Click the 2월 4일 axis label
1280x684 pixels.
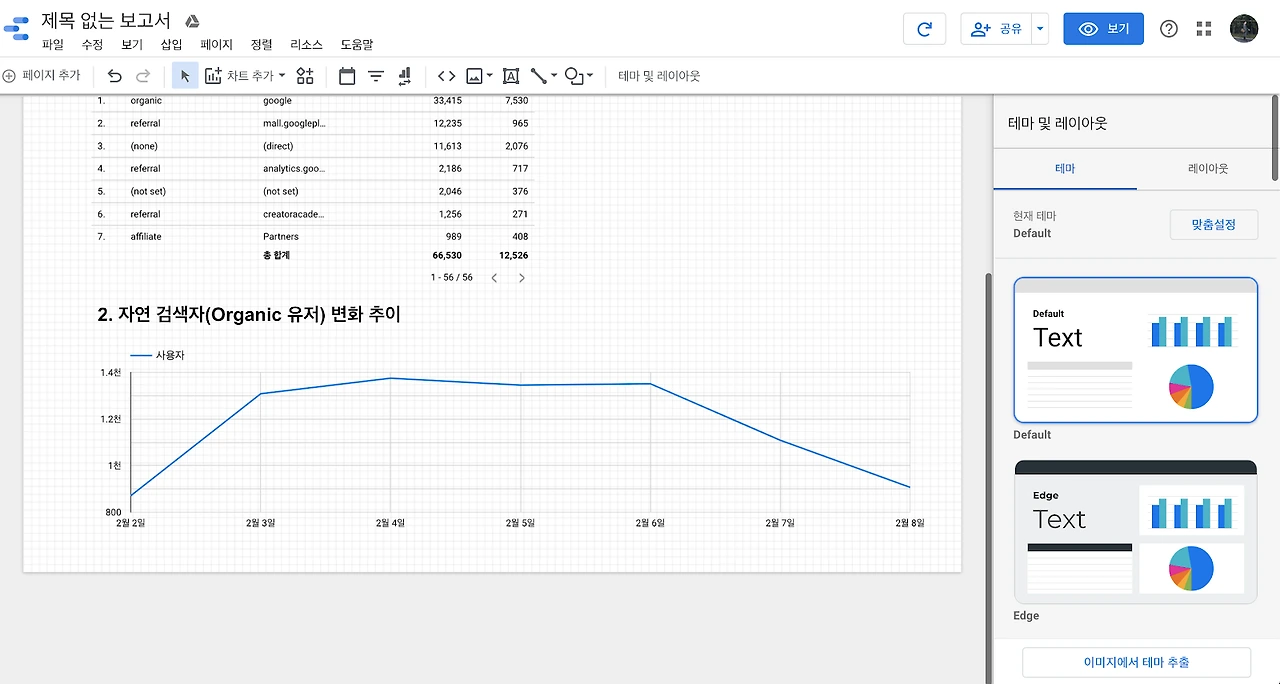pos(390,522)
